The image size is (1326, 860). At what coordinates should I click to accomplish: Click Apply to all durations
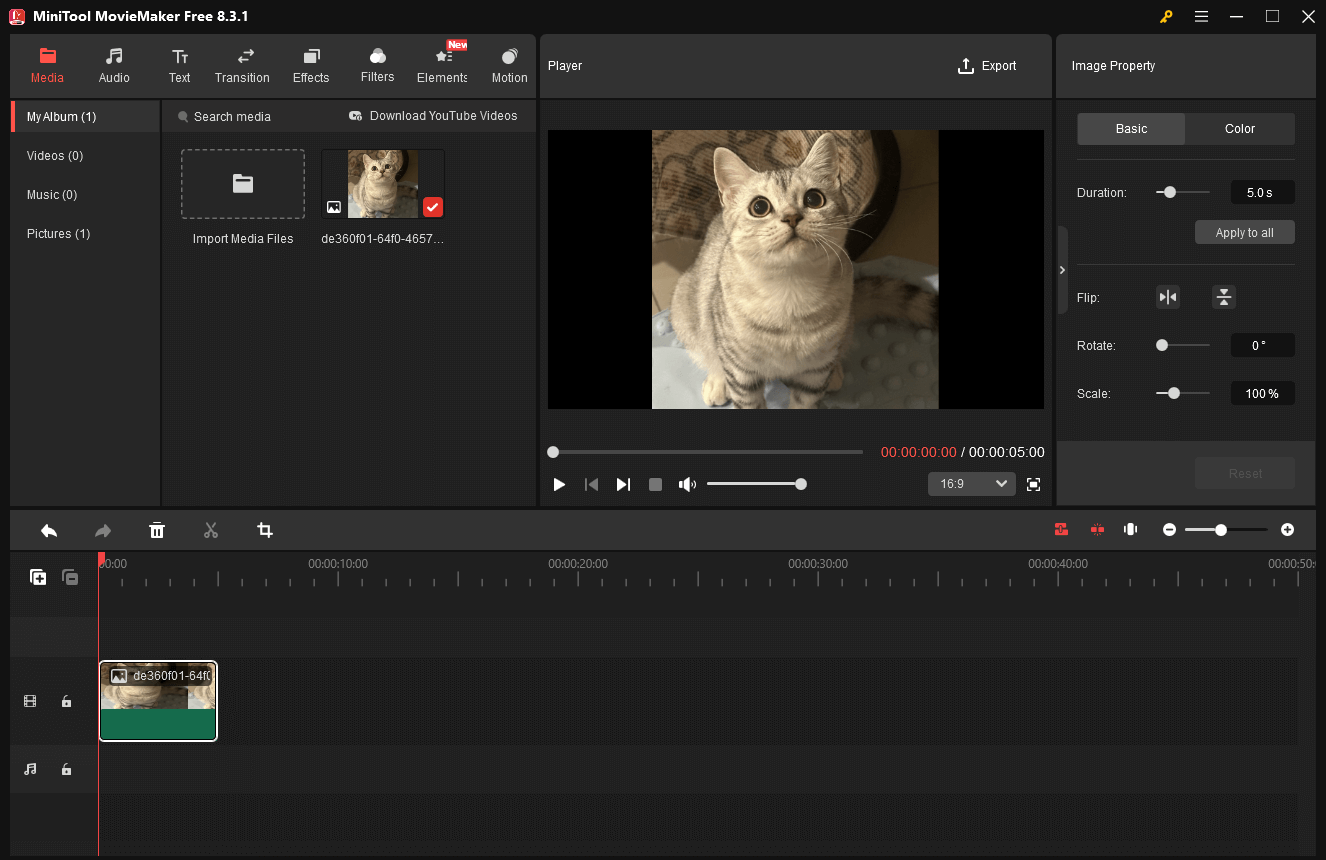pyautogui.click(x=1244, y=231)
